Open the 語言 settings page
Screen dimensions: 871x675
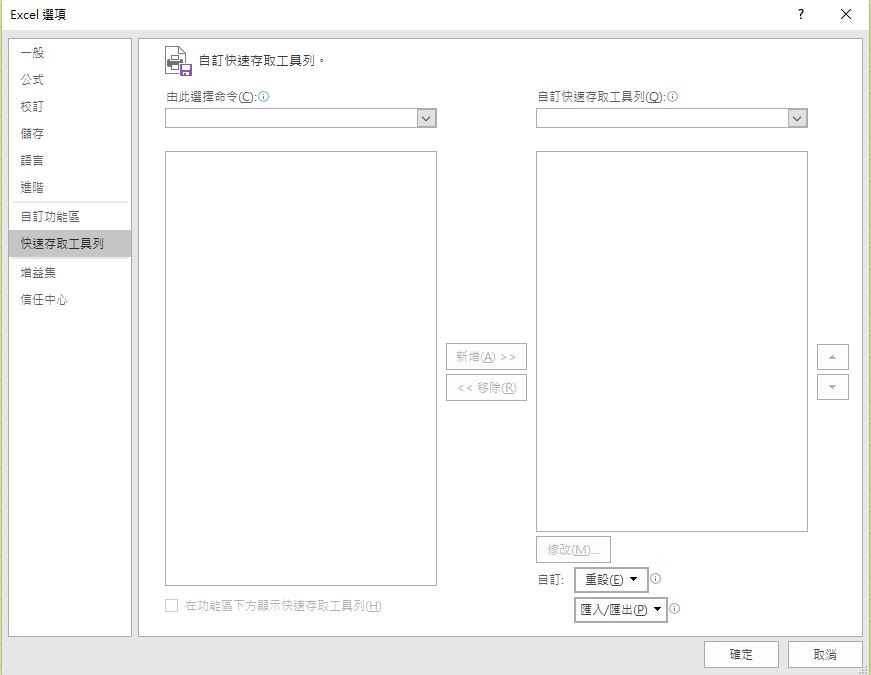click(69, 161)
